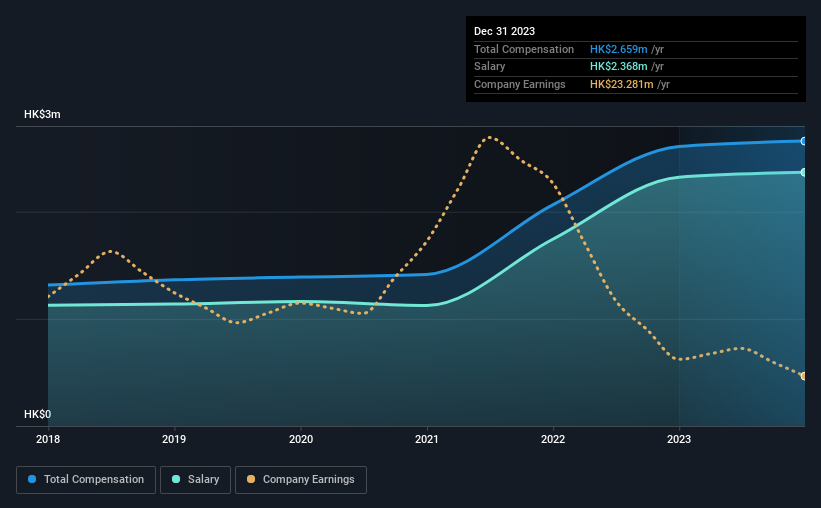Click the orange Company Earnings end-point marker

tap(804, 376)
